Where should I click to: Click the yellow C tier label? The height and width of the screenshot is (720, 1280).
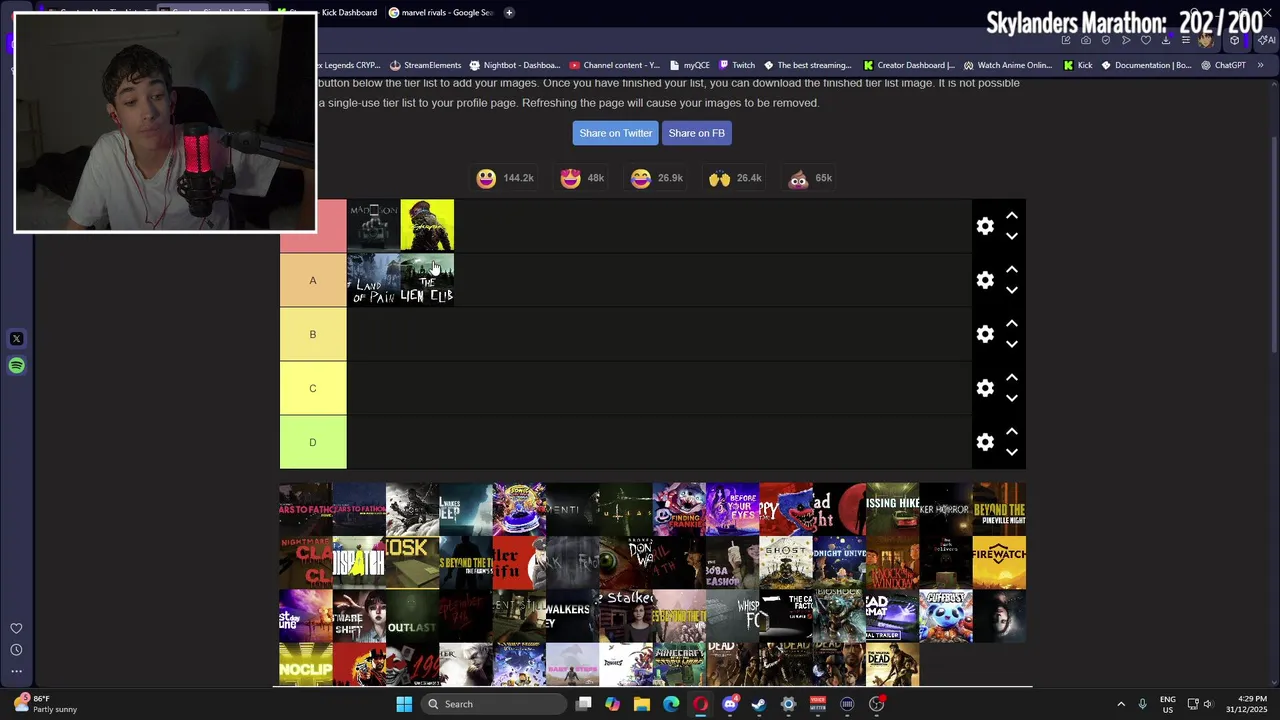coord(313,388)
